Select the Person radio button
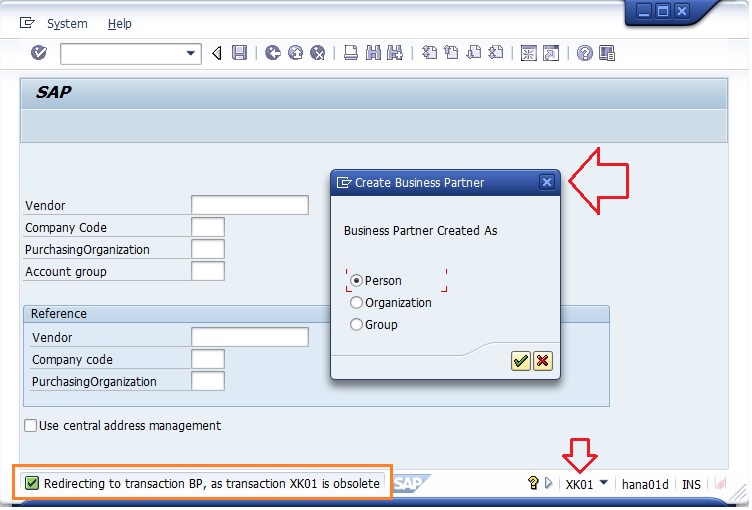 pos(356,280)
